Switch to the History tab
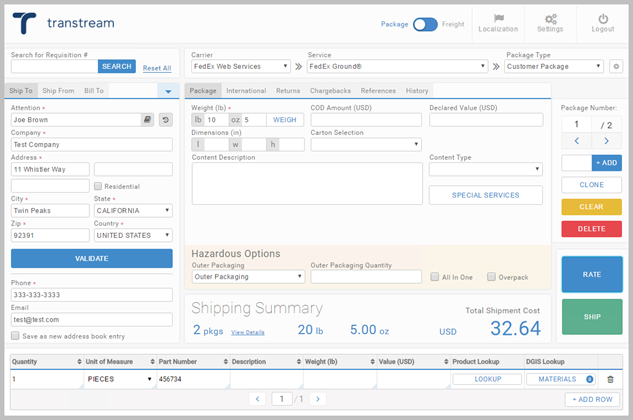 (x=417, y=91)
